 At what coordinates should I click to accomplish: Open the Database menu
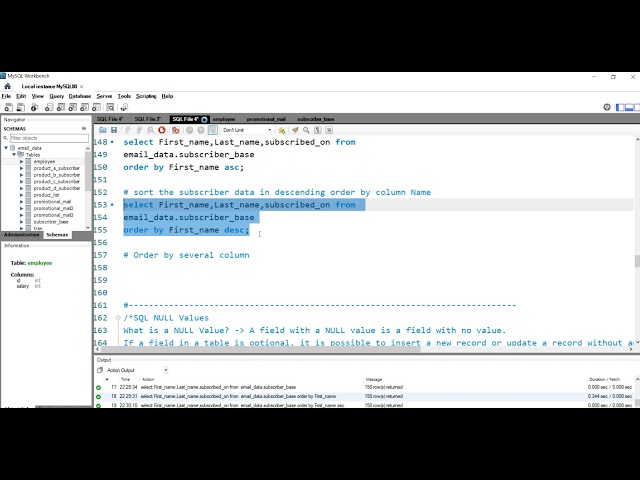pos(80,96)
